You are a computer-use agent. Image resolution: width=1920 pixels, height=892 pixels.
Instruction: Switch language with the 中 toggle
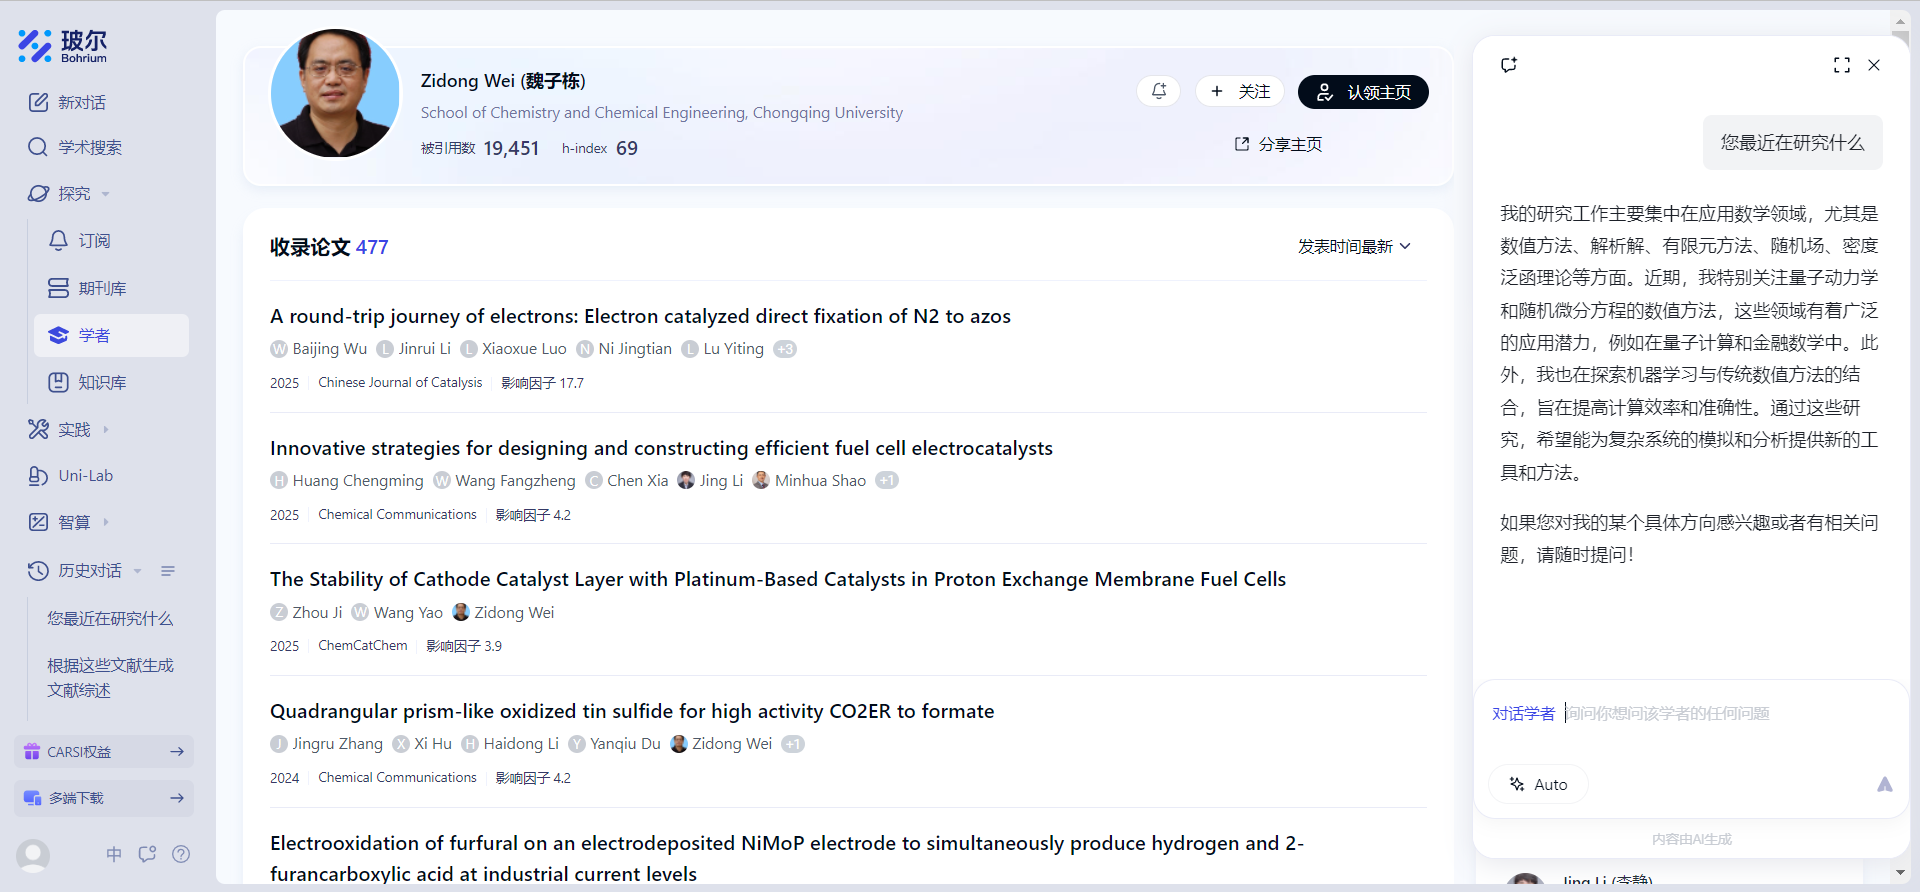click(114, 854)
